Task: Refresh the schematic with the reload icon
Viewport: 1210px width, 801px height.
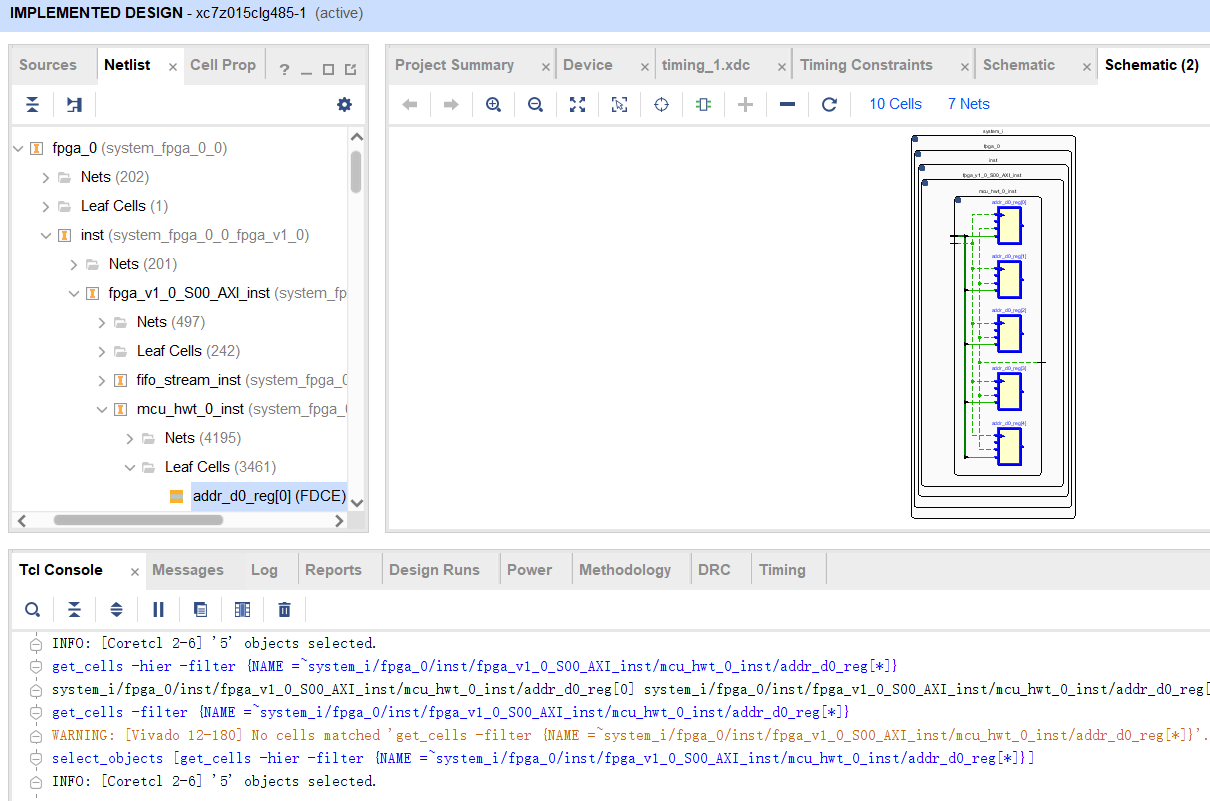Action: point(829,104)
